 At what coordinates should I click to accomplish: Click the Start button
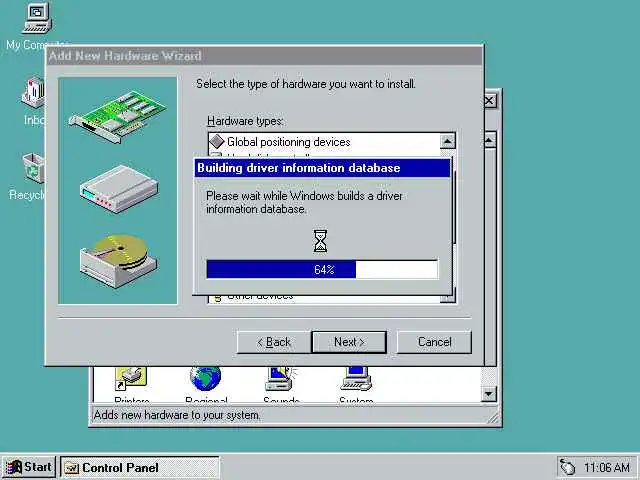[x=29, y=467]
